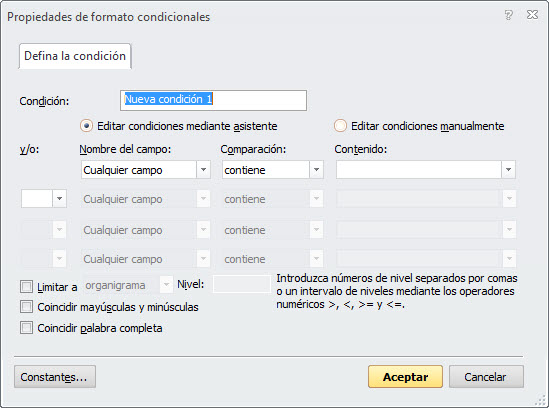The height and width of the screenshot is (408, 549).
Task: Close the conditional format properties dialog
Action: click(532, 15)
